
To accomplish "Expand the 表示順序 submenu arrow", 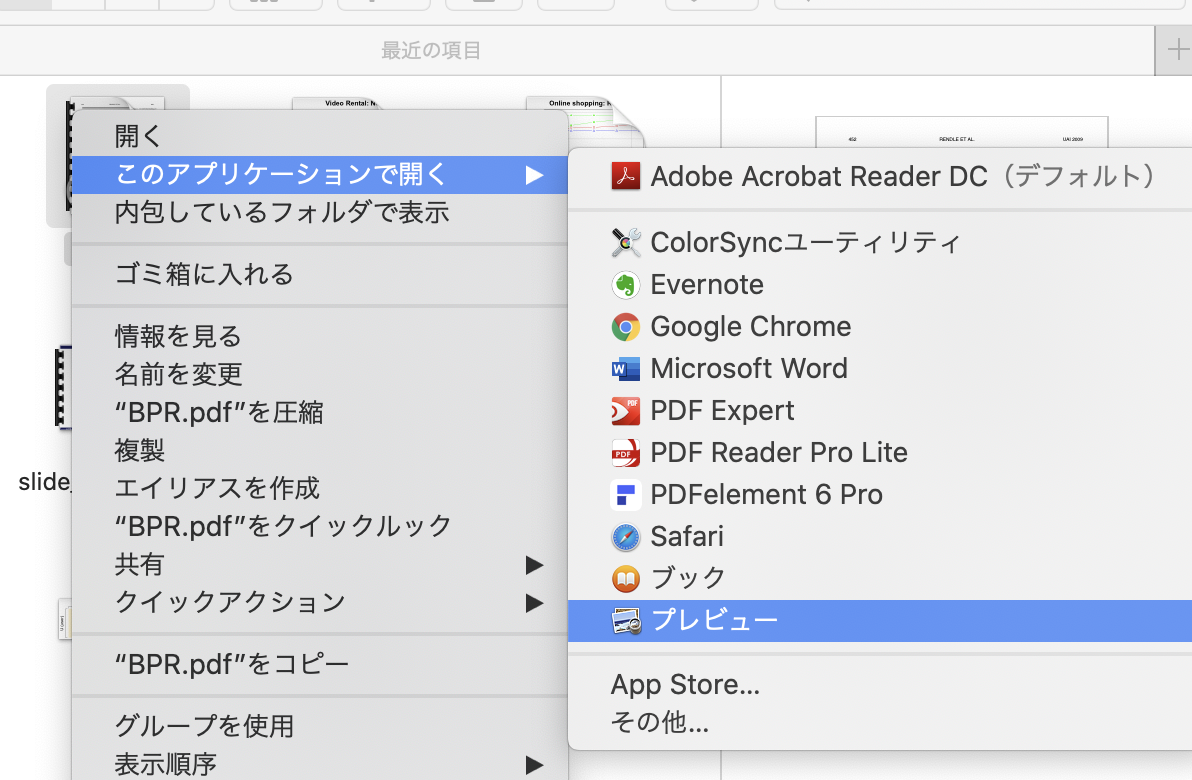I will (x=534, y=765).
